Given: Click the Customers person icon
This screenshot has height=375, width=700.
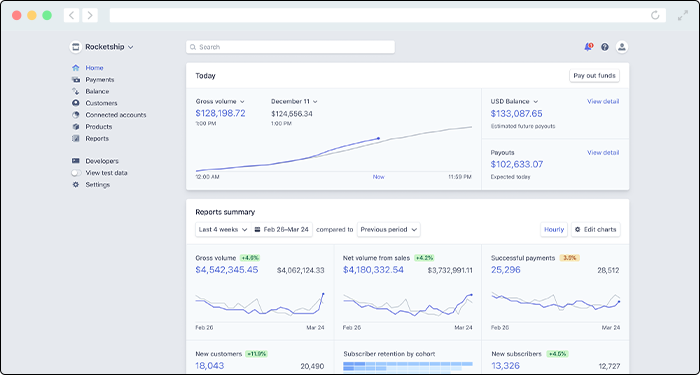Looking at the screenshot, I should pyautogui.click(x=75, y=103).
